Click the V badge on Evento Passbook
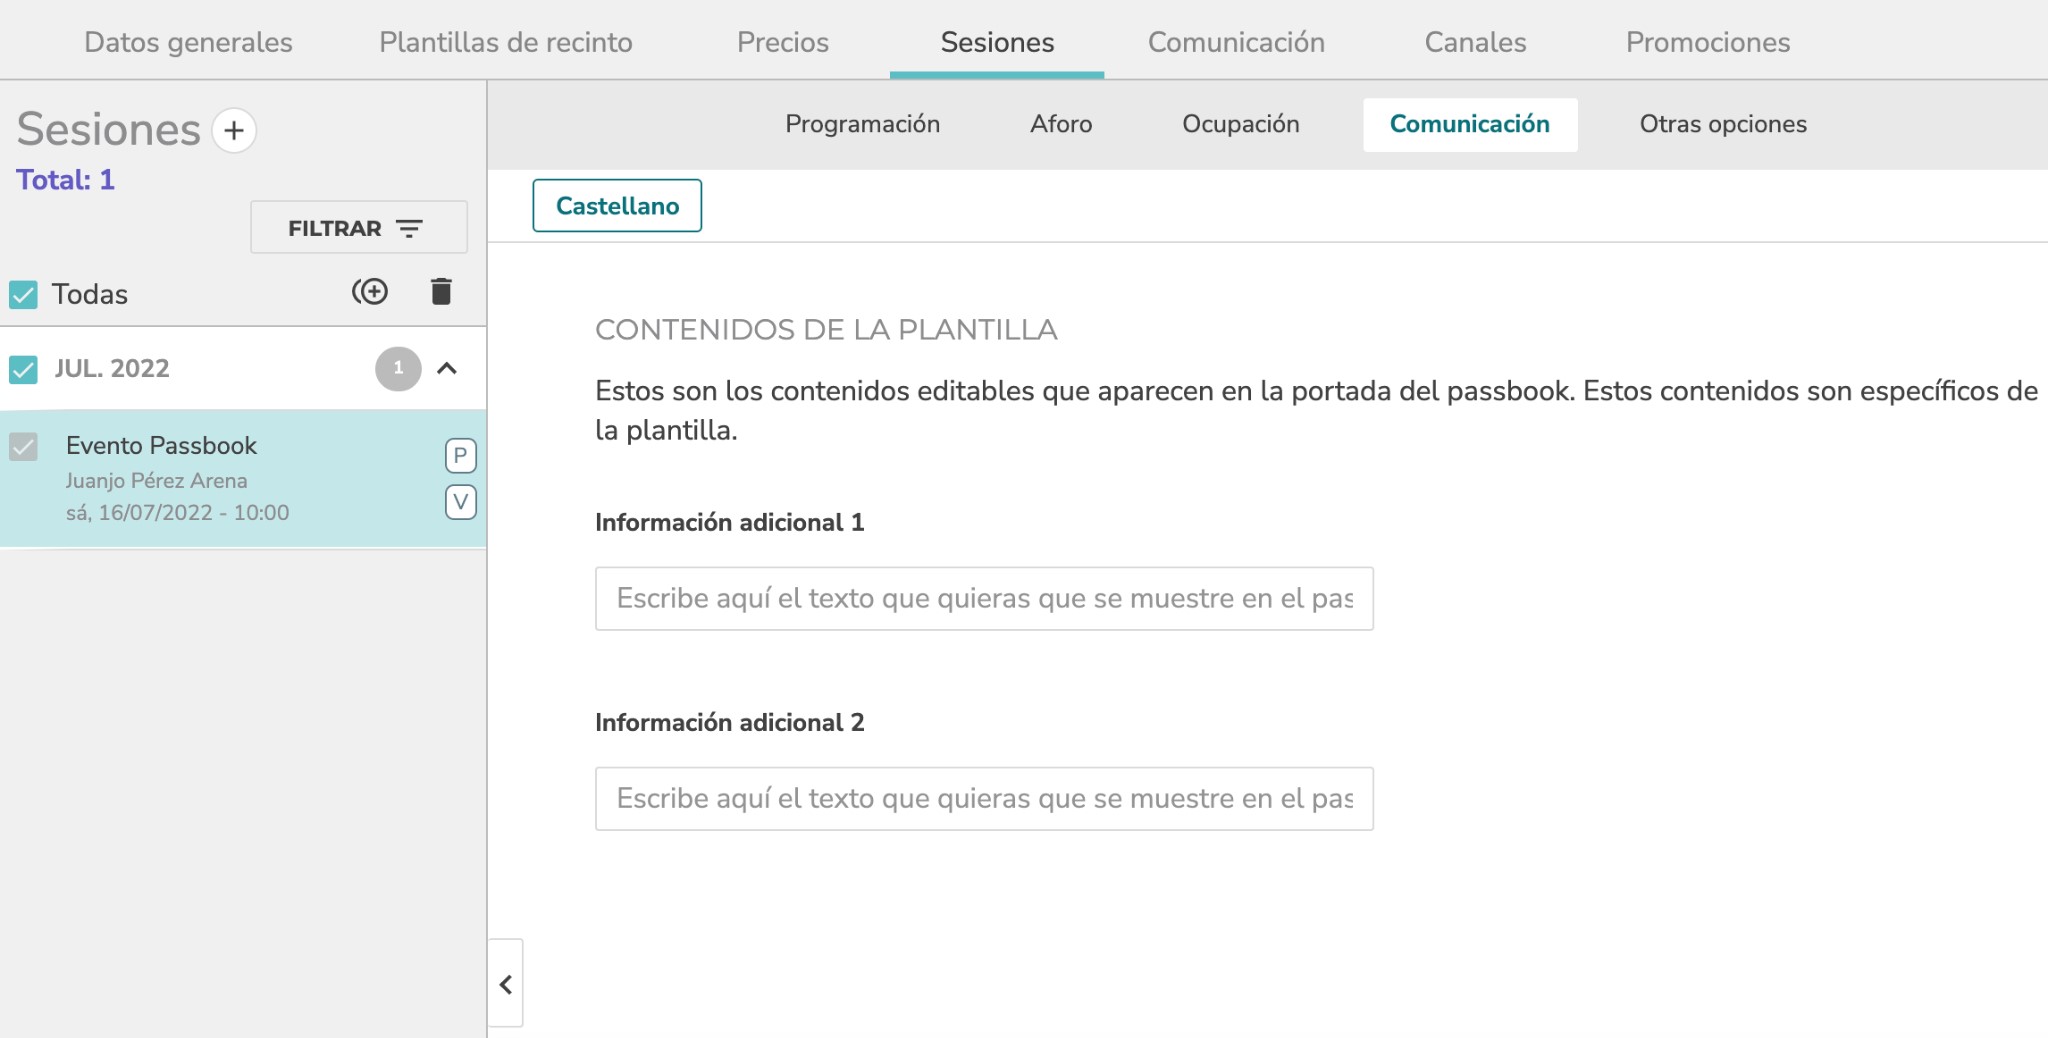This screenshot has height=1038, width=2048. (x=460, y=501)
